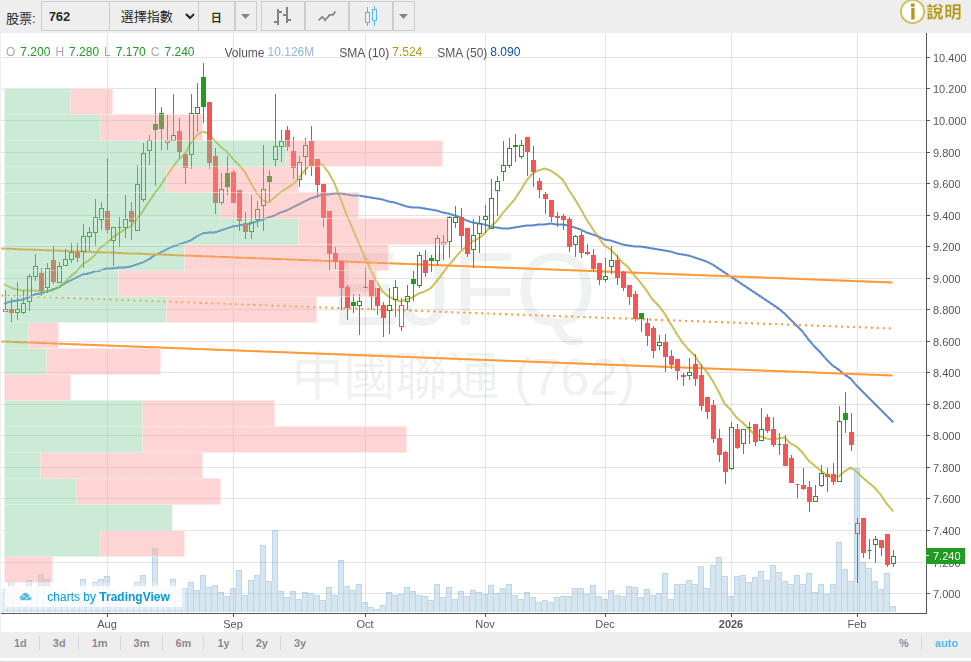Click the 8.000 price axis label

coord(947,436)
